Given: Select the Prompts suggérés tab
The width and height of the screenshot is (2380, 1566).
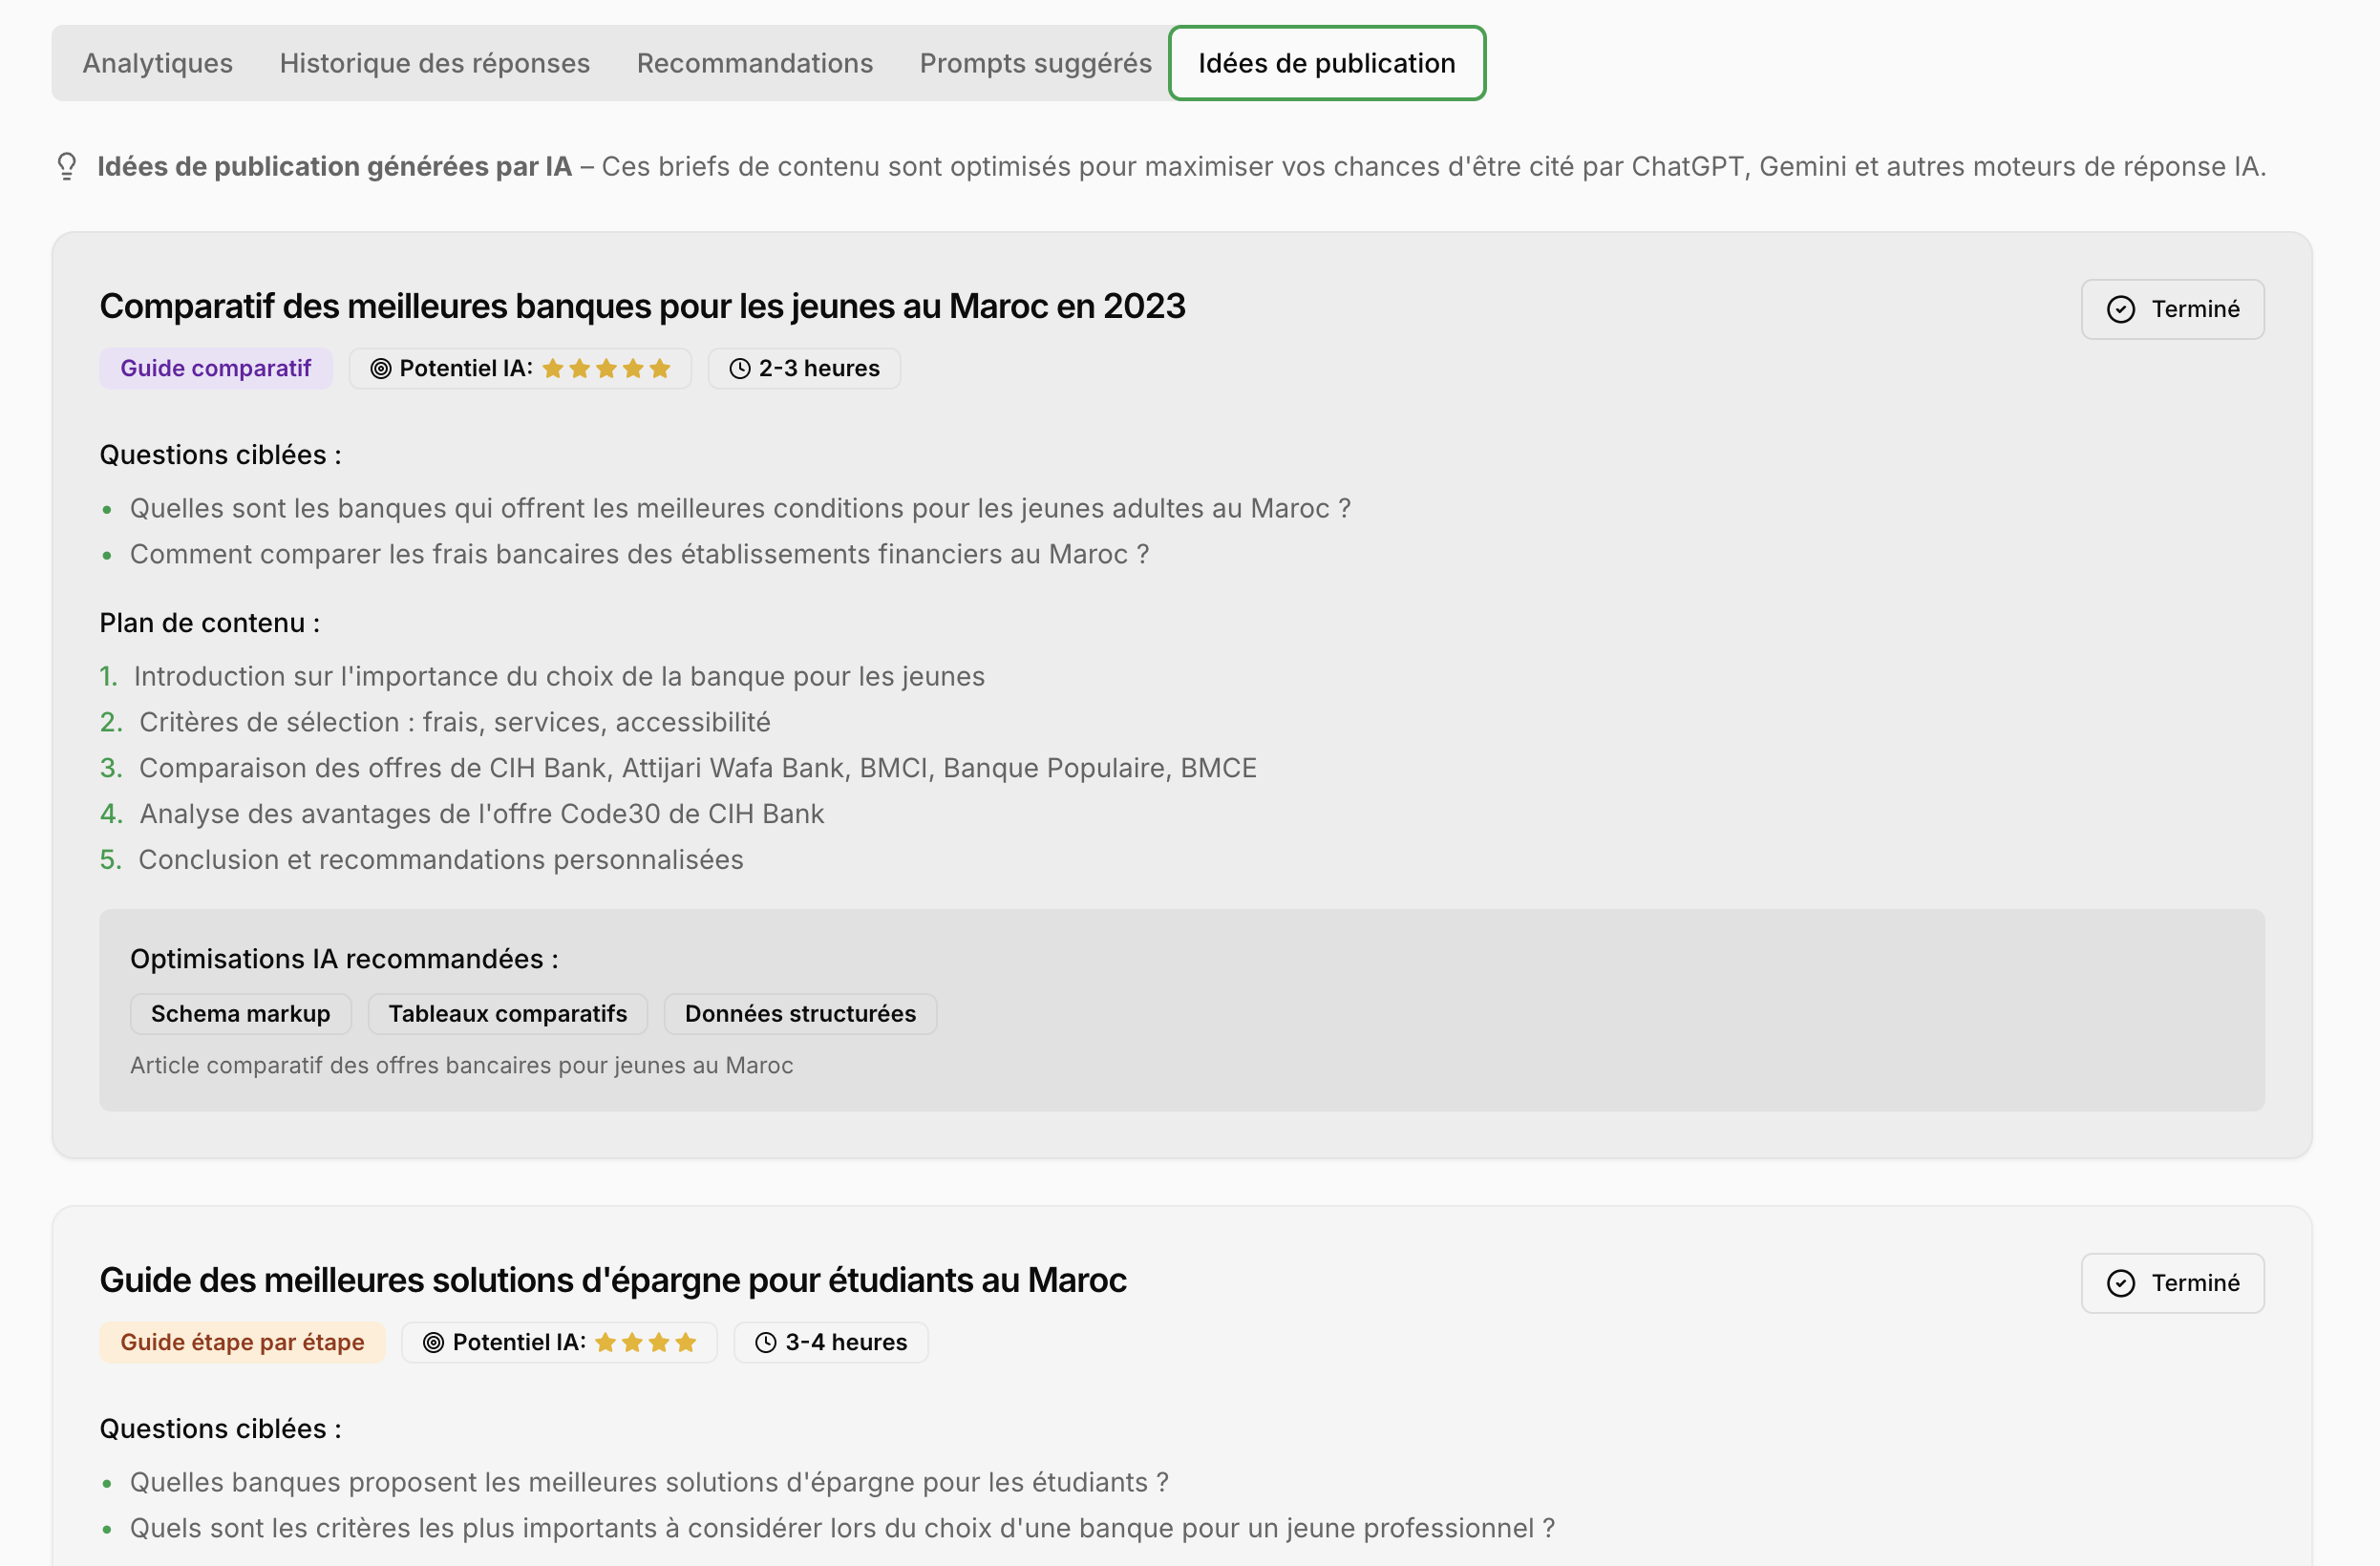Looking at the screenshot, I should coord(1035,63).
